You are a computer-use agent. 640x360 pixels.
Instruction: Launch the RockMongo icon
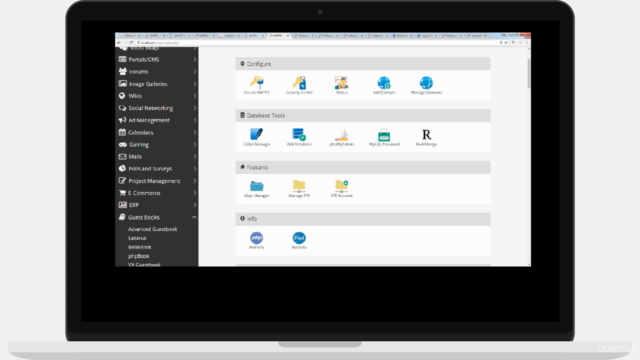click(x=427, y=135)
